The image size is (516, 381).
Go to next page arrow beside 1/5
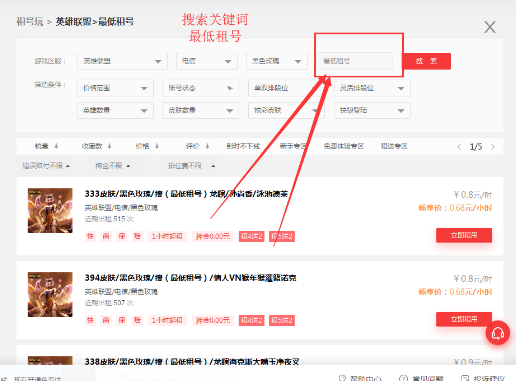tap(493, 147)
